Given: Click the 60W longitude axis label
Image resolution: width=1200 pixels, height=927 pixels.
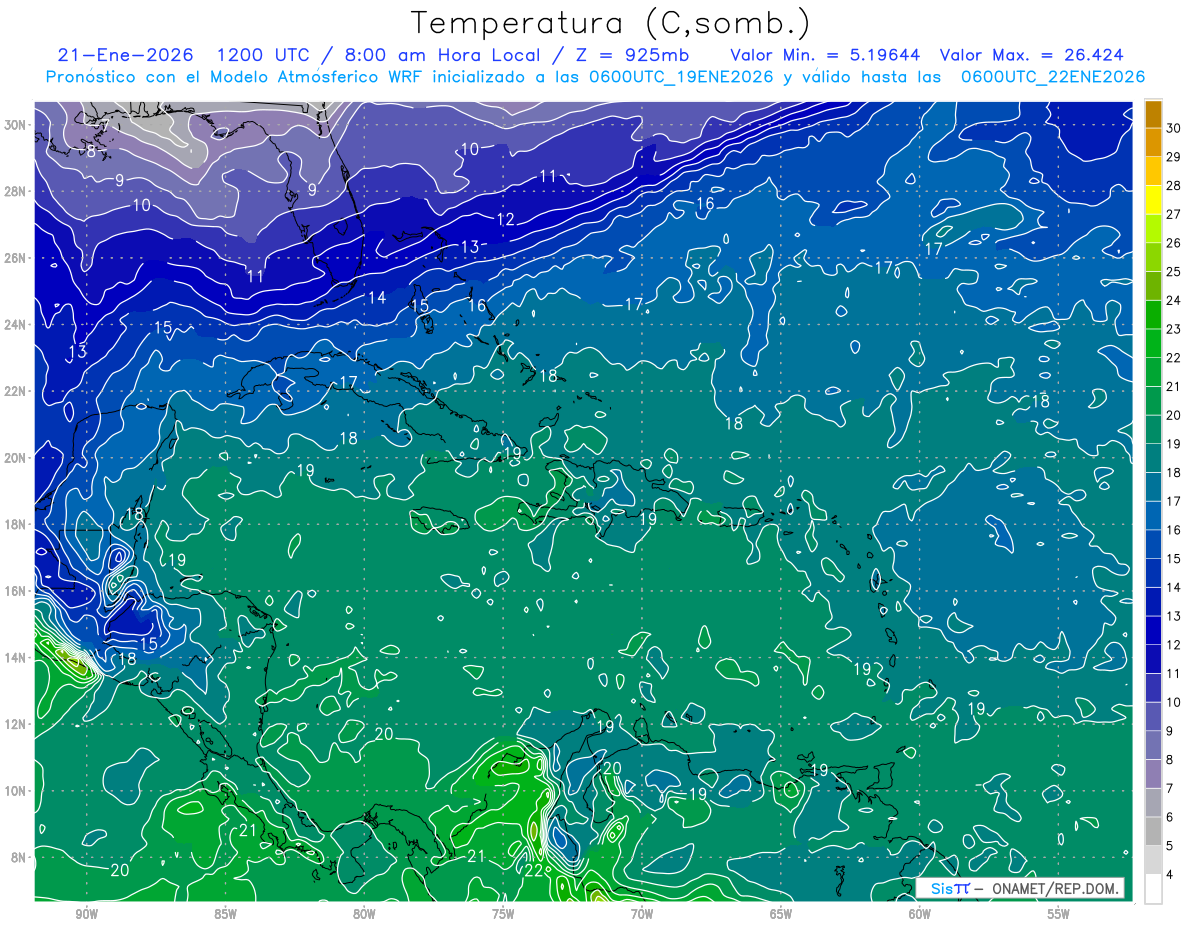Looking at the screenshot, I should (x=920, y=914).
